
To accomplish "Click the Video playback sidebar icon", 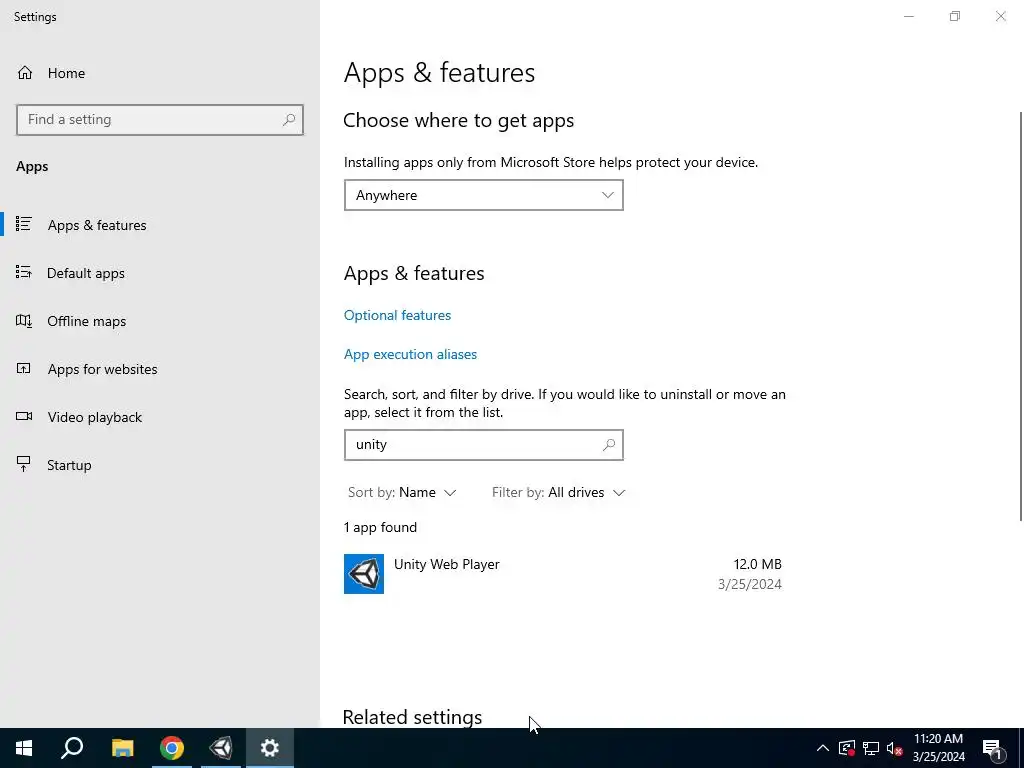I will tap(24, 417).
